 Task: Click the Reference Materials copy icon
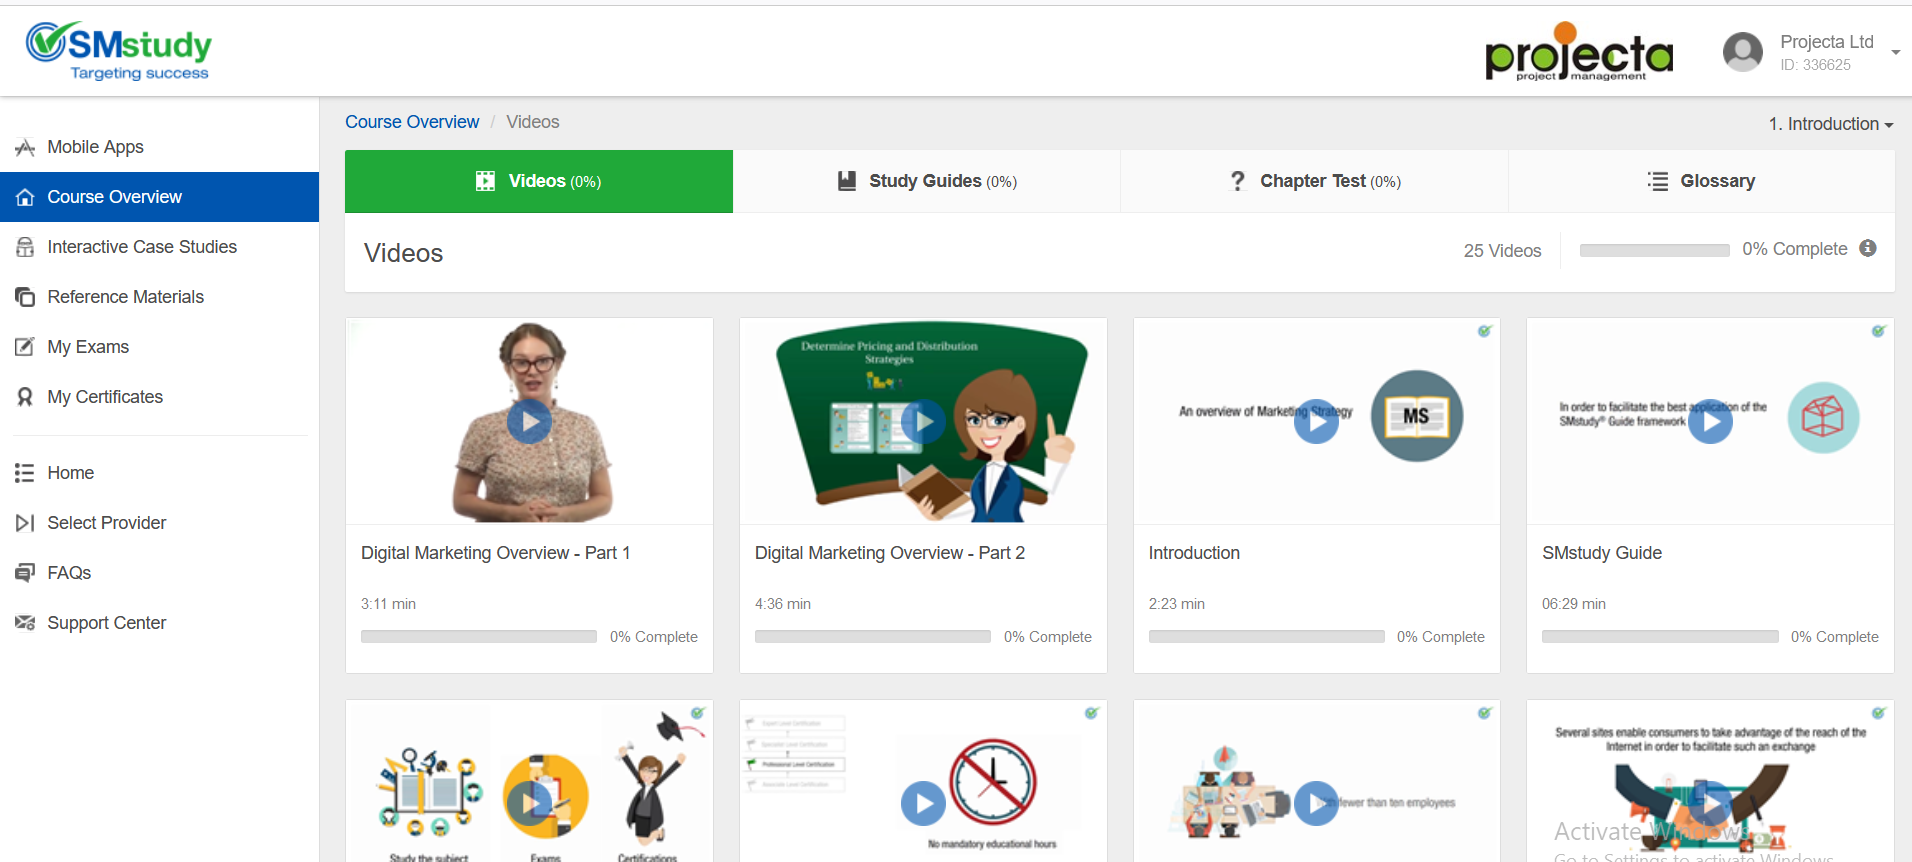(25, 297)
